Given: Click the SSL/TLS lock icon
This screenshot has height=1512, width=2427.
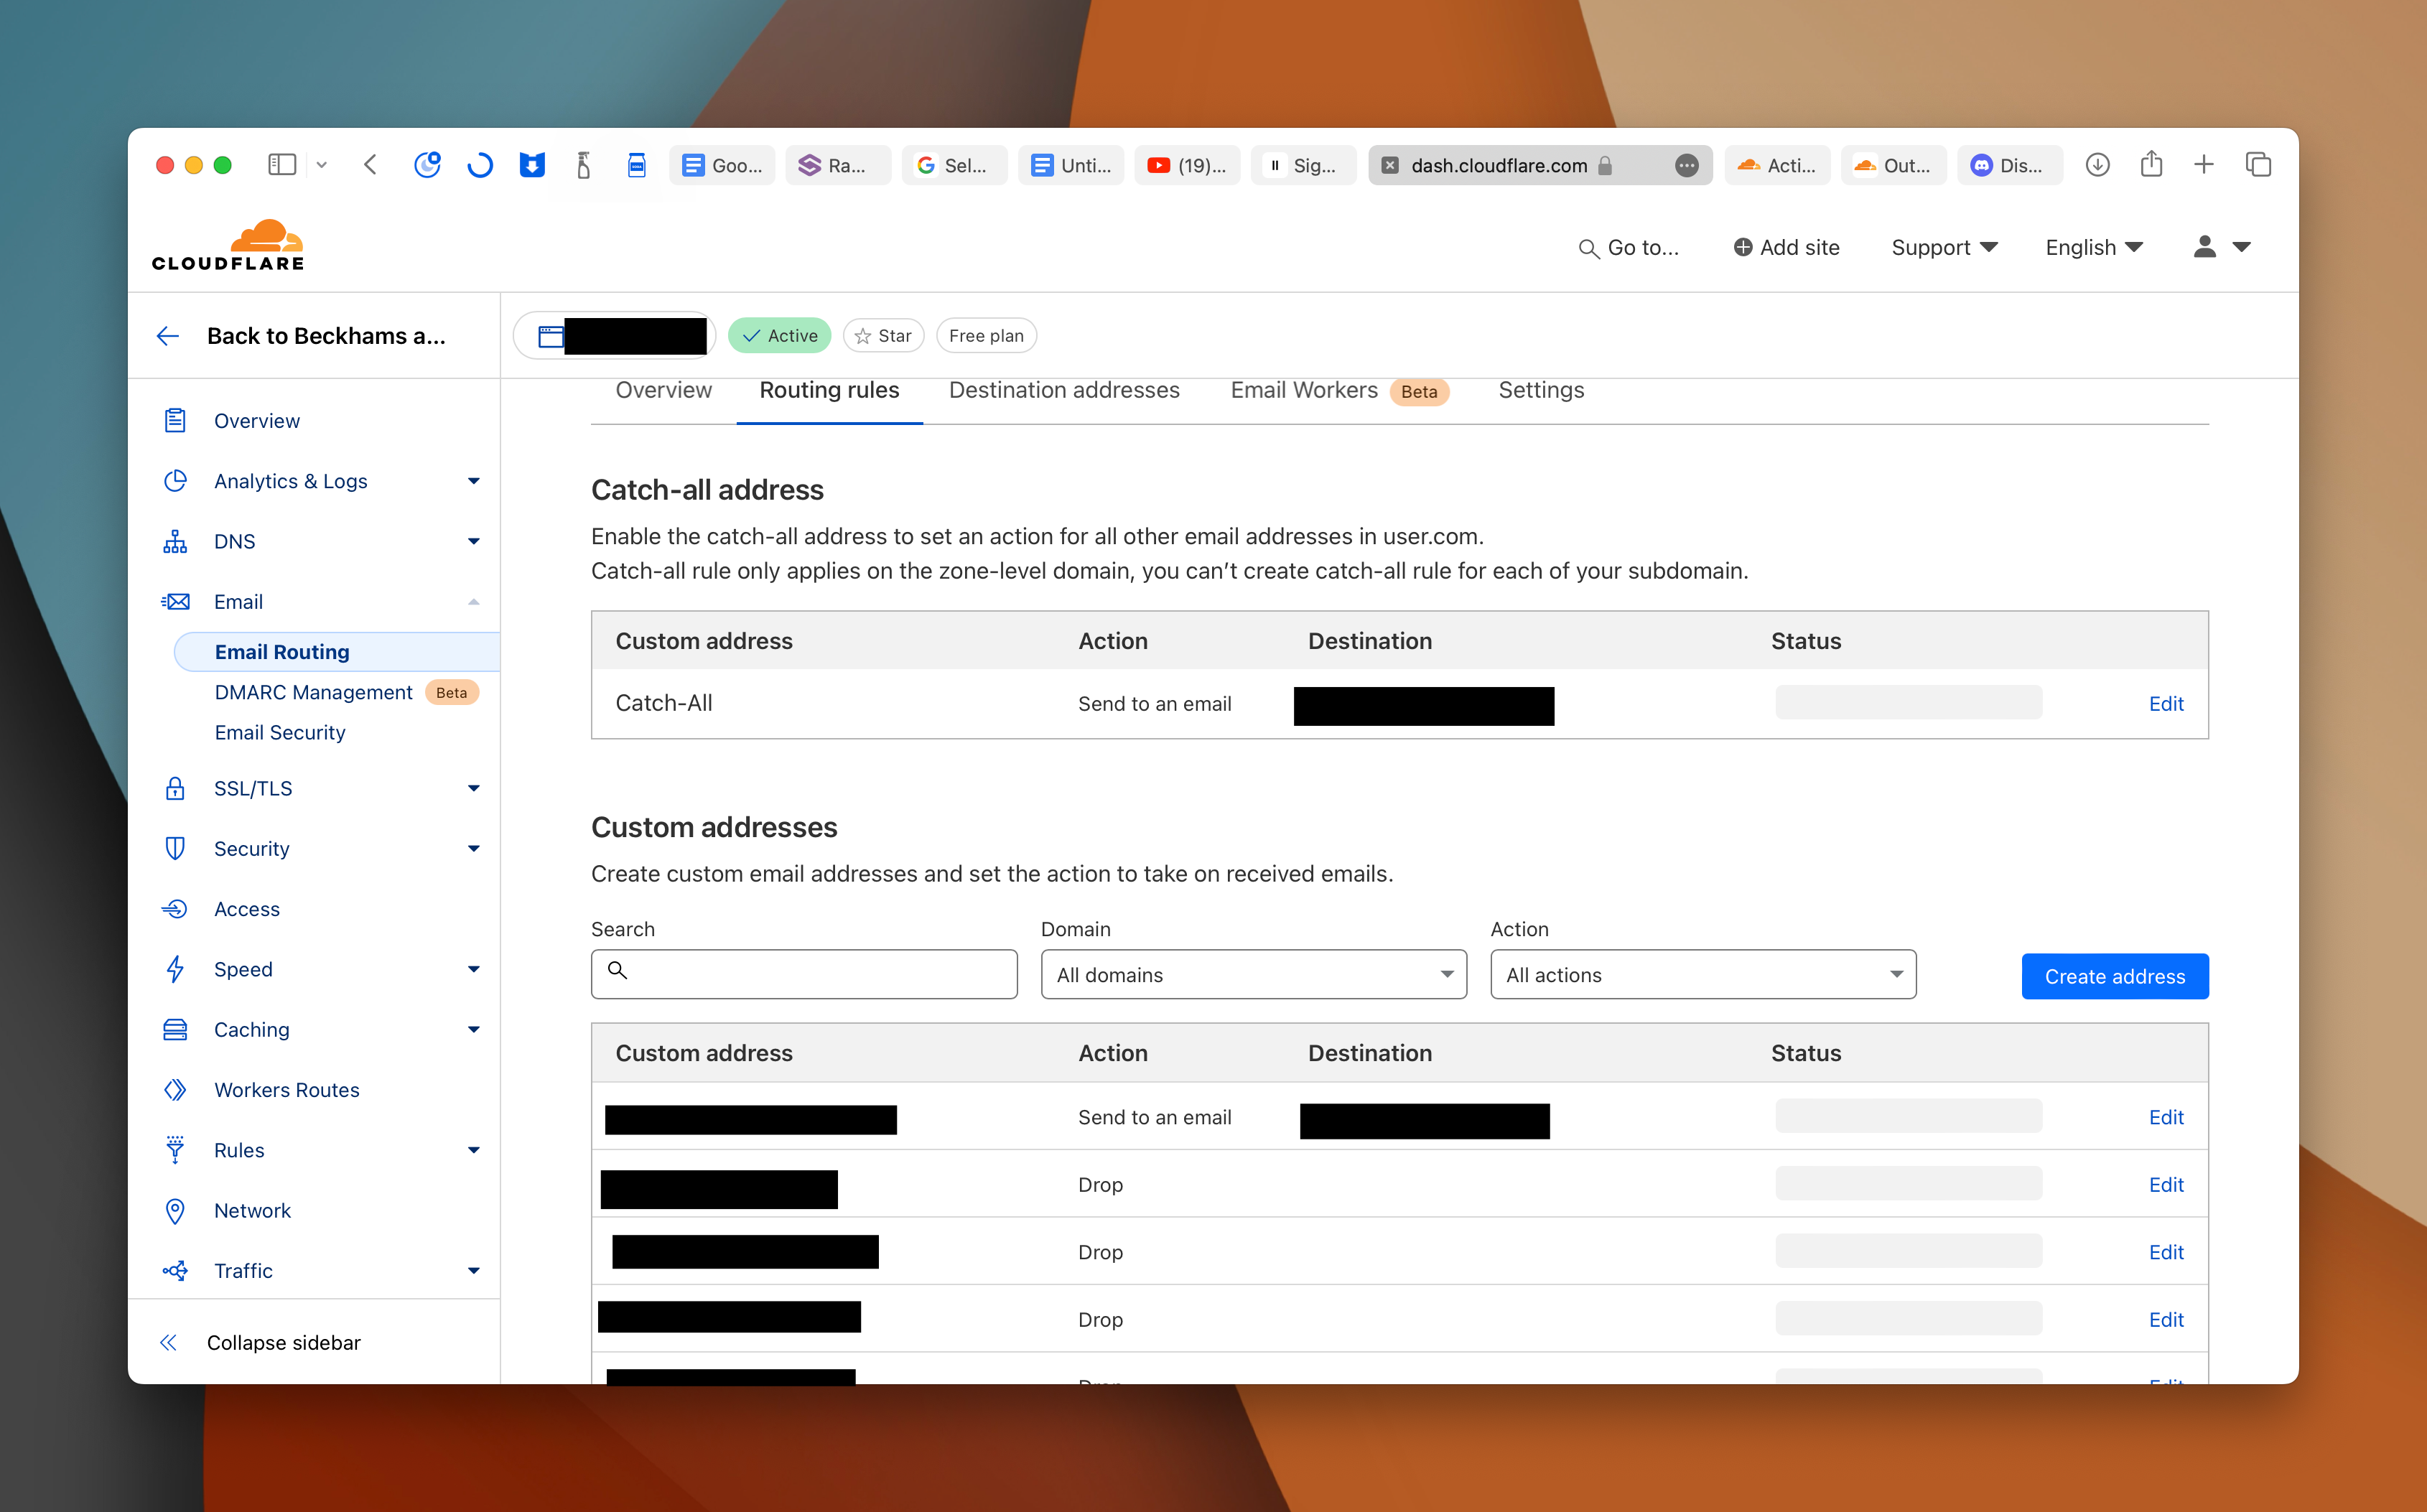Looking at the screenshot, I should click(175, 788).
